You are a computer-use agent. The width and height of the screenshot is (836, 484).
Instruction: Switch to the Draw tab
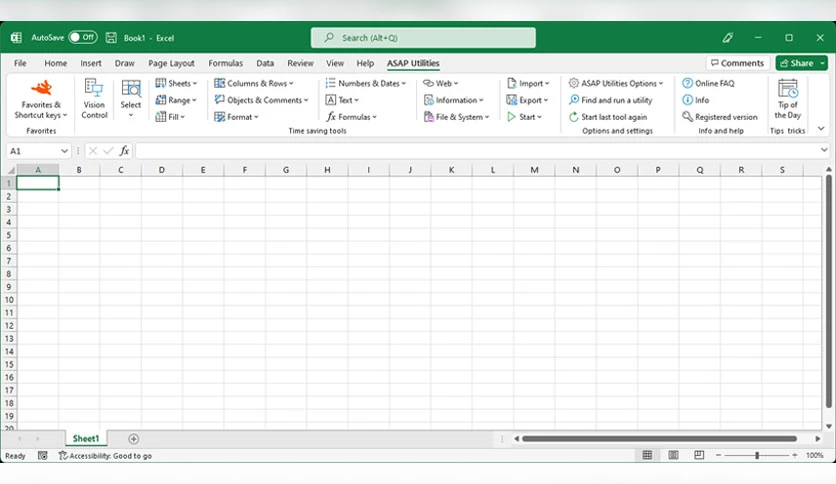(125, 63)
